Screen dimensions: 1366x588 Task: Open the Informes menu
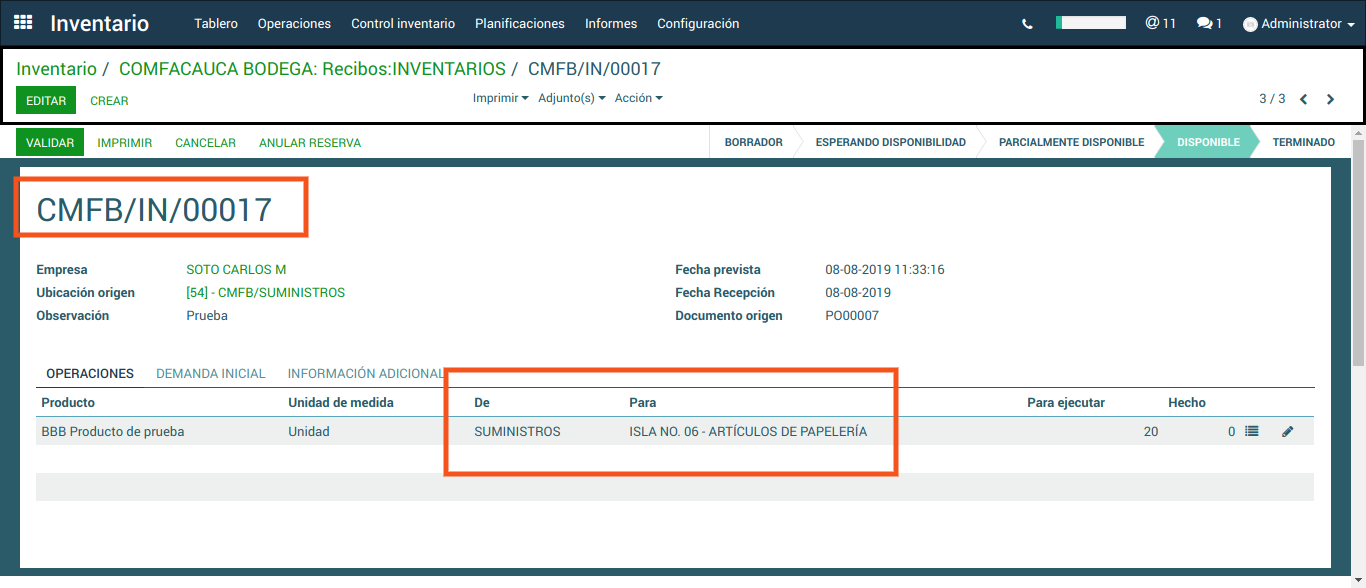point(610,23)
